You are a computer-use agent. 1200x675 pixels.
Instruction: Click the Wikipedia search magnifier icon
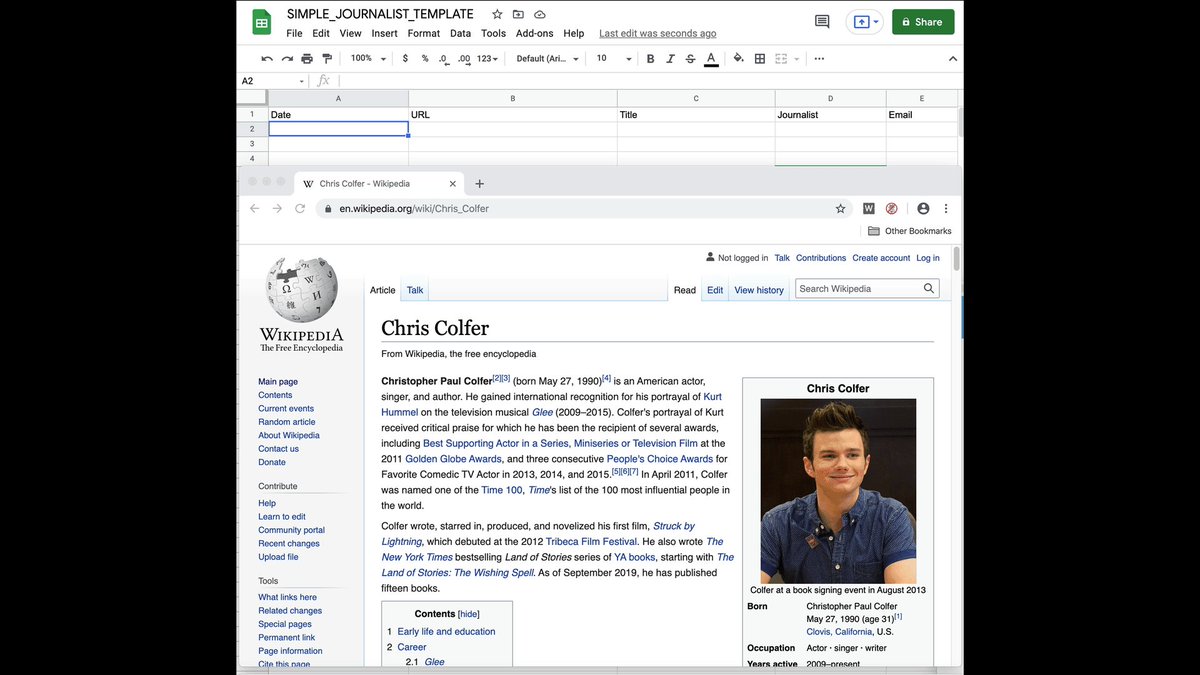[x=929, y=289]
